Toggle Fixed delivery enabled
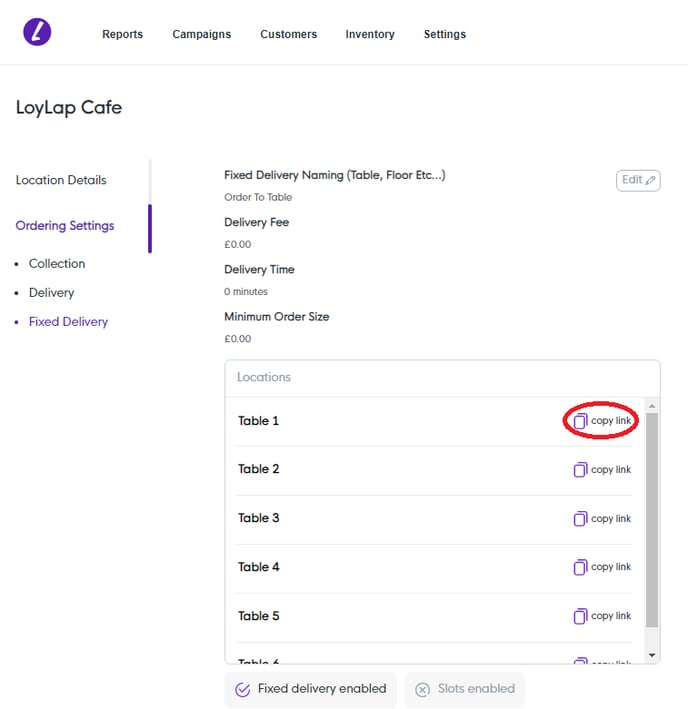 [x=311, y=689]
